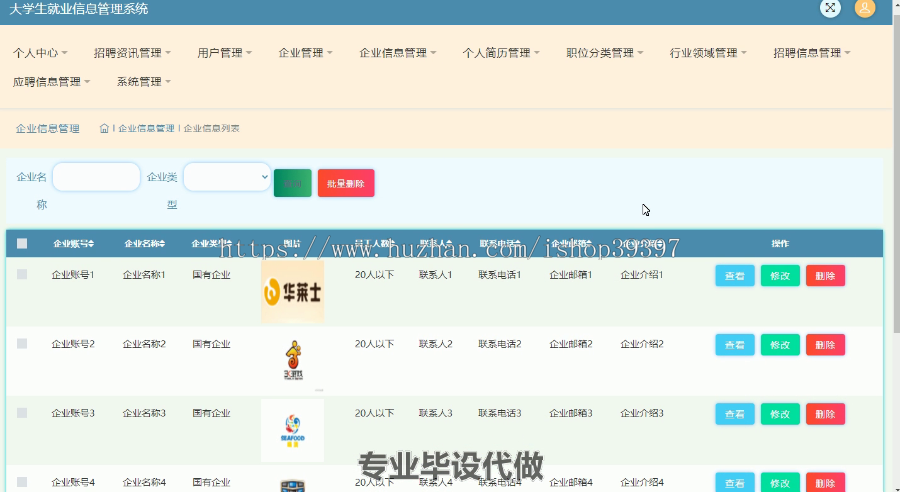Edit 企业账号4 with 修改 button

tap(780, 482)
